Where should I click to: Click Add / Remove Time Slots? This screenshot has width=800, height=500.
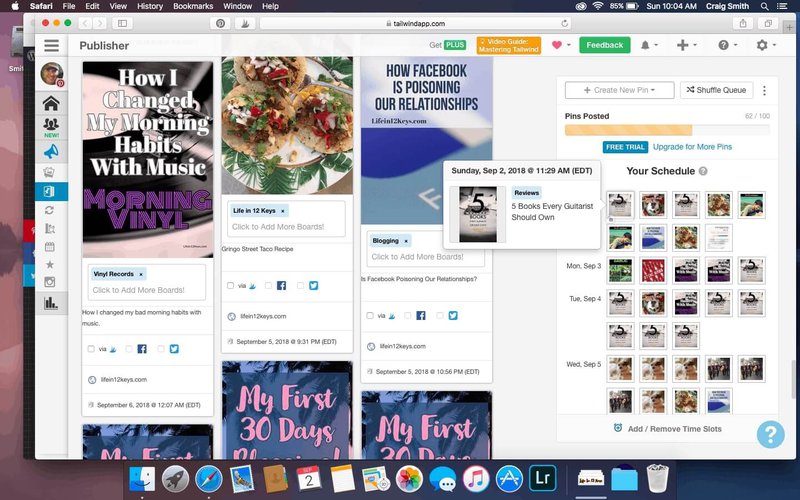[x=668, y=429]
